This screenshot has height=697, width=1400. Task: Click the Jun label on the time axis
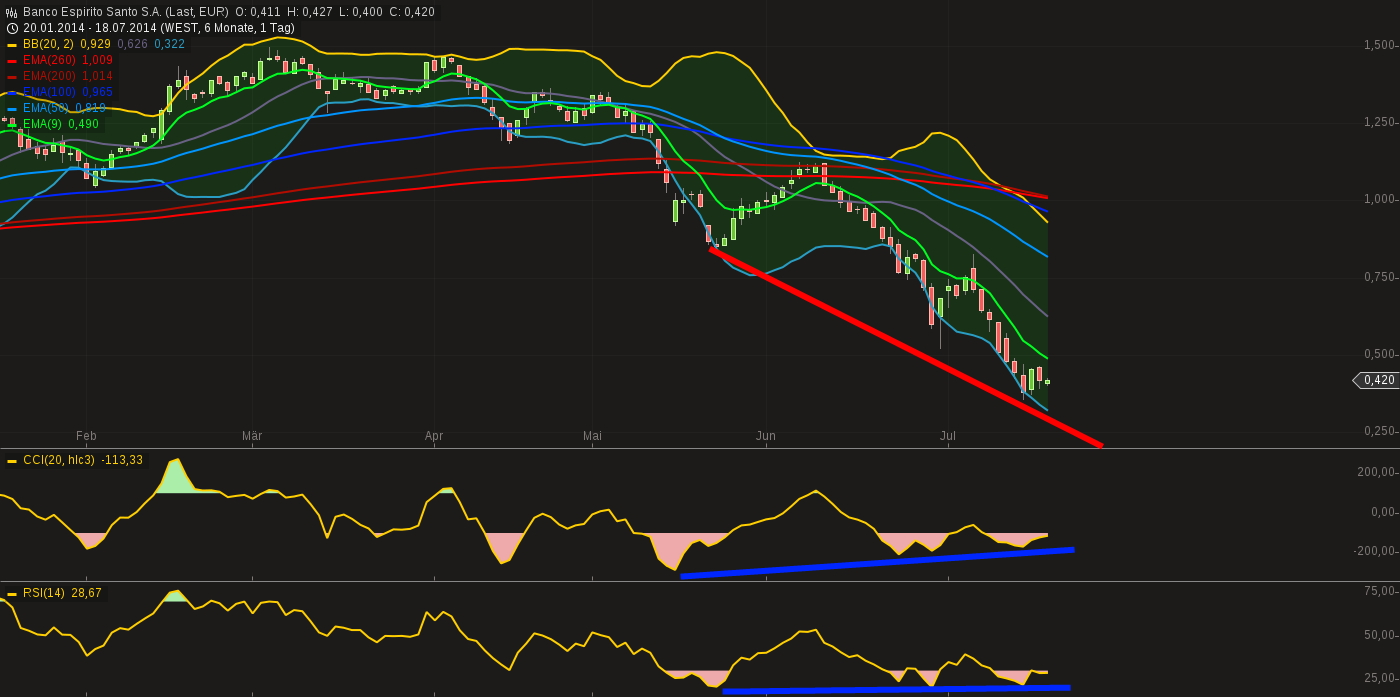click(766, 436)
